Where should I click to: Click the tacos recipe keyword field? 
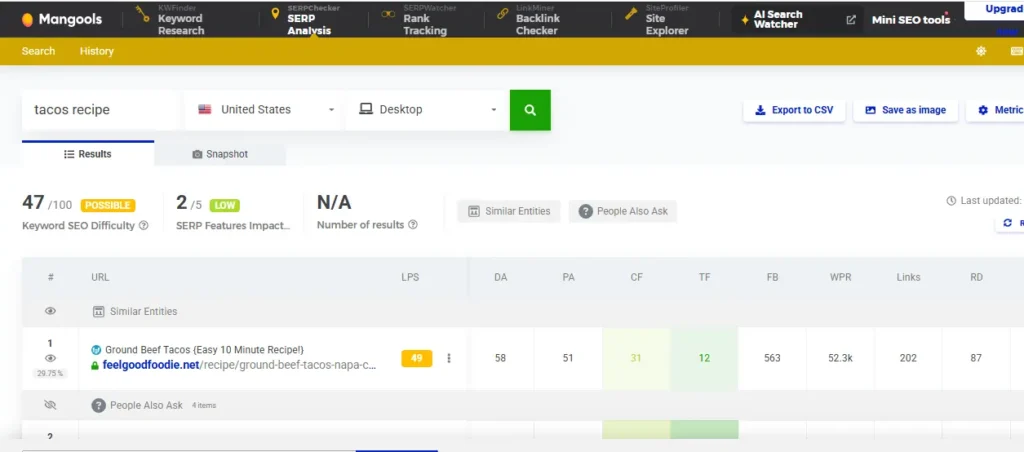point(100,110)
